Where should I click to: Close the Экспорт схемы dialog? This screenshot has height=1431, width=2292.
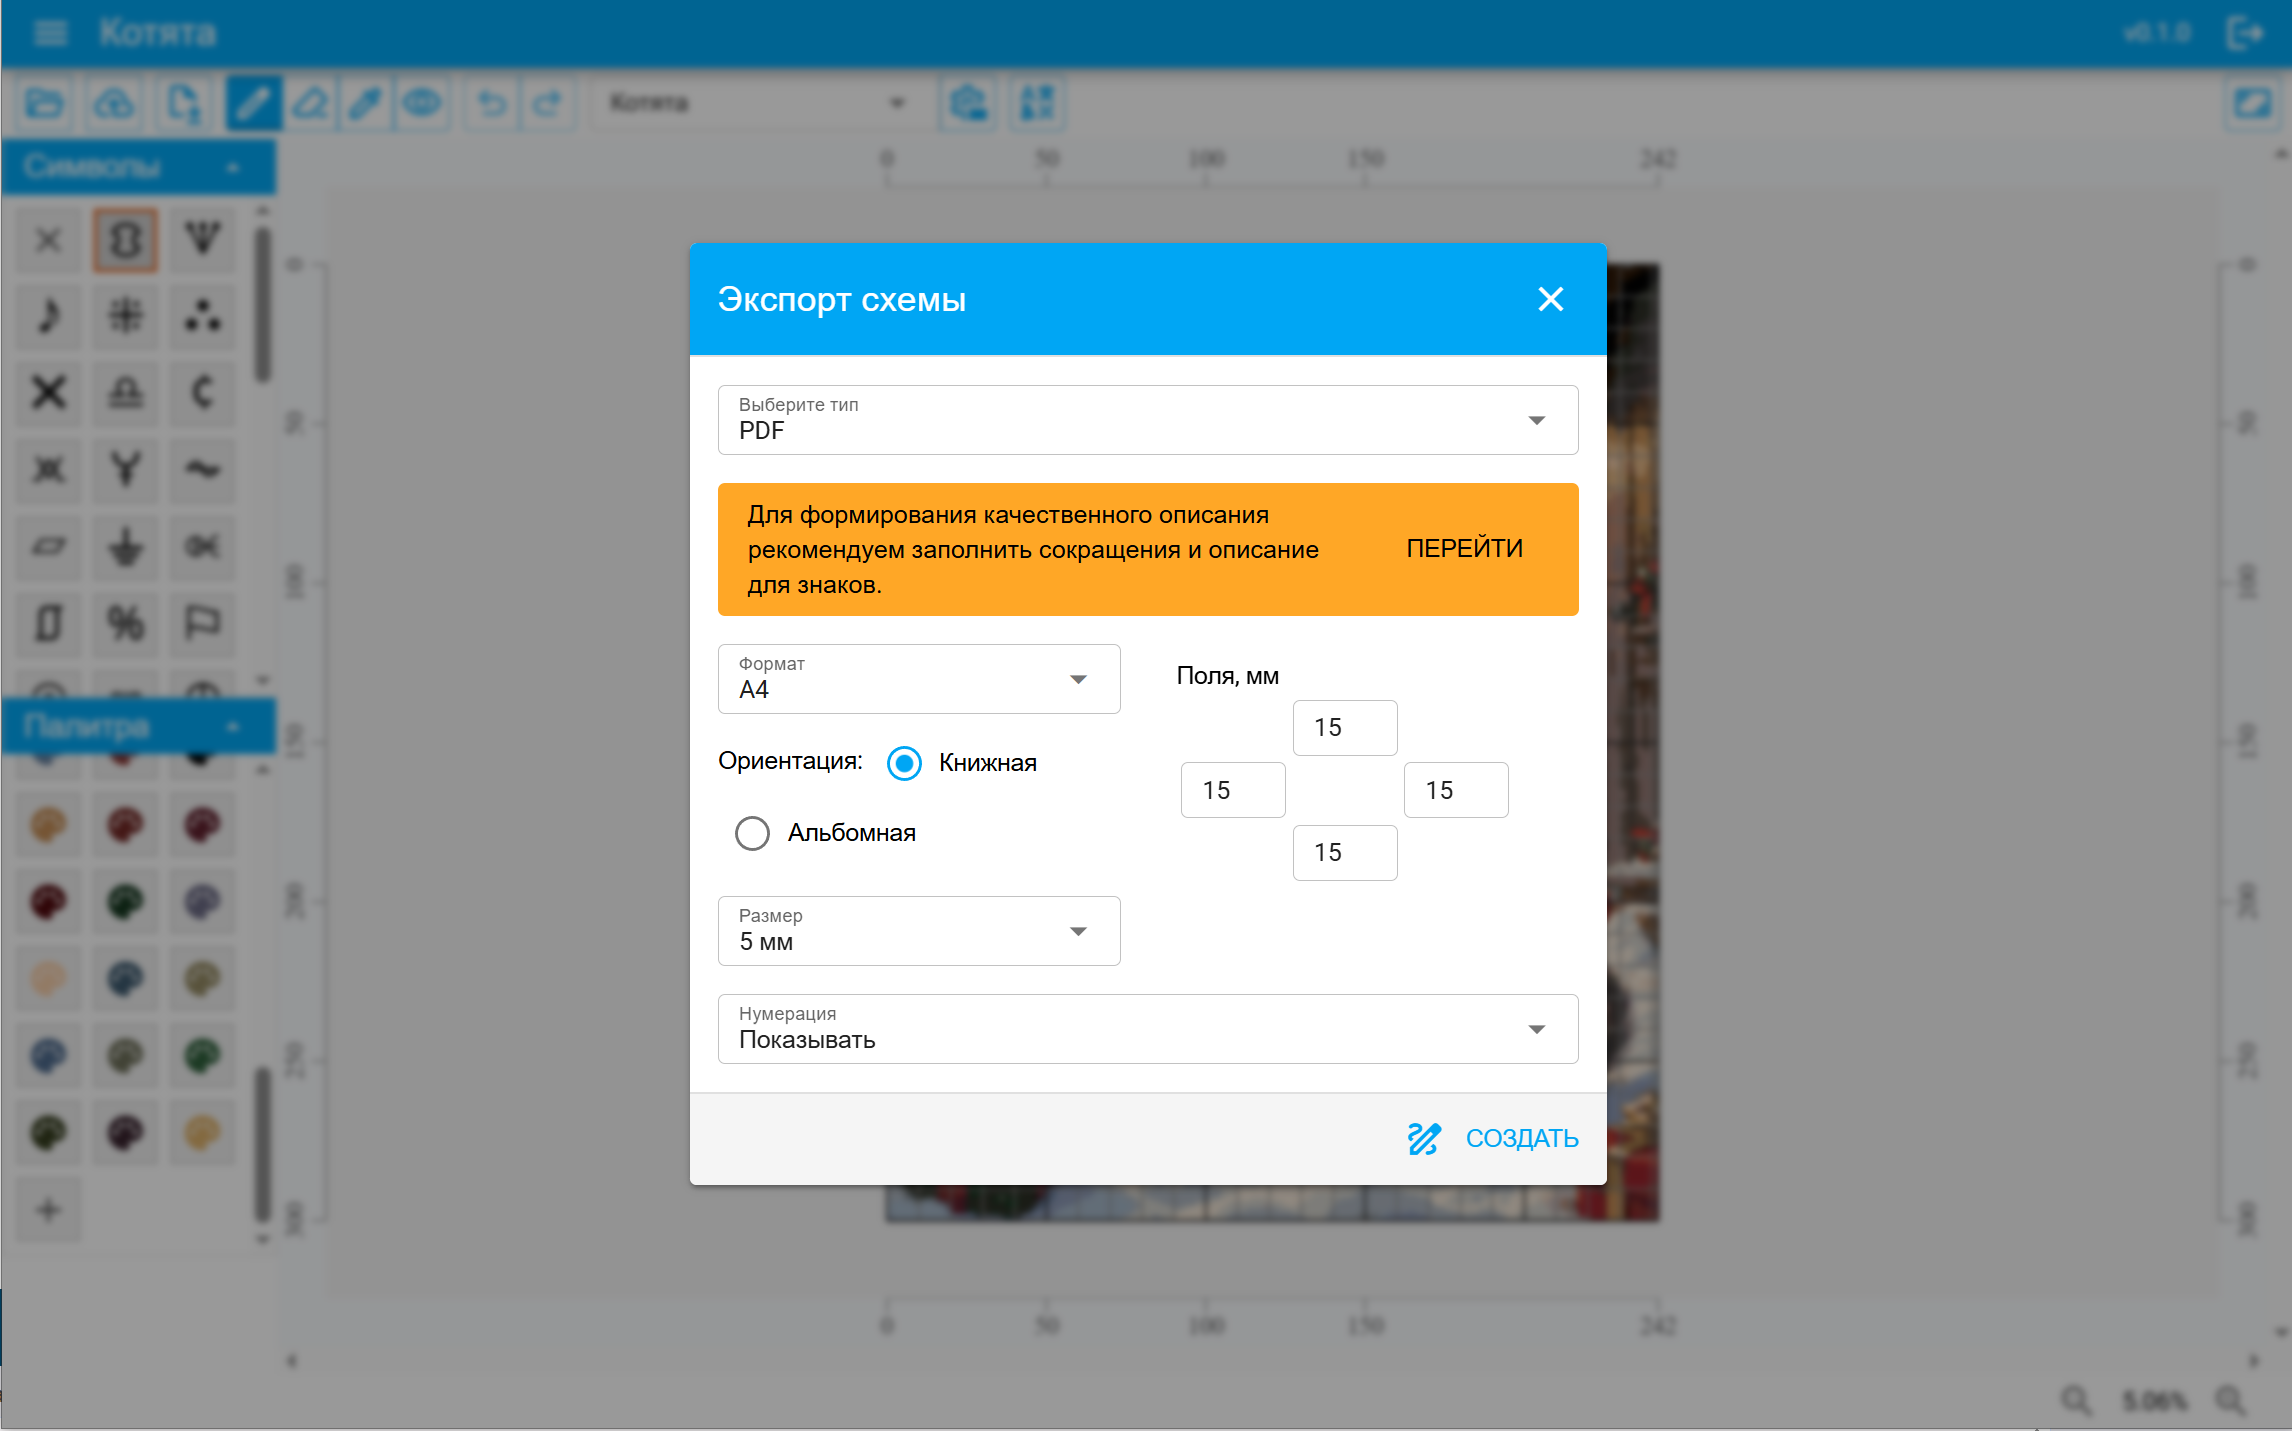[1550, 299]
